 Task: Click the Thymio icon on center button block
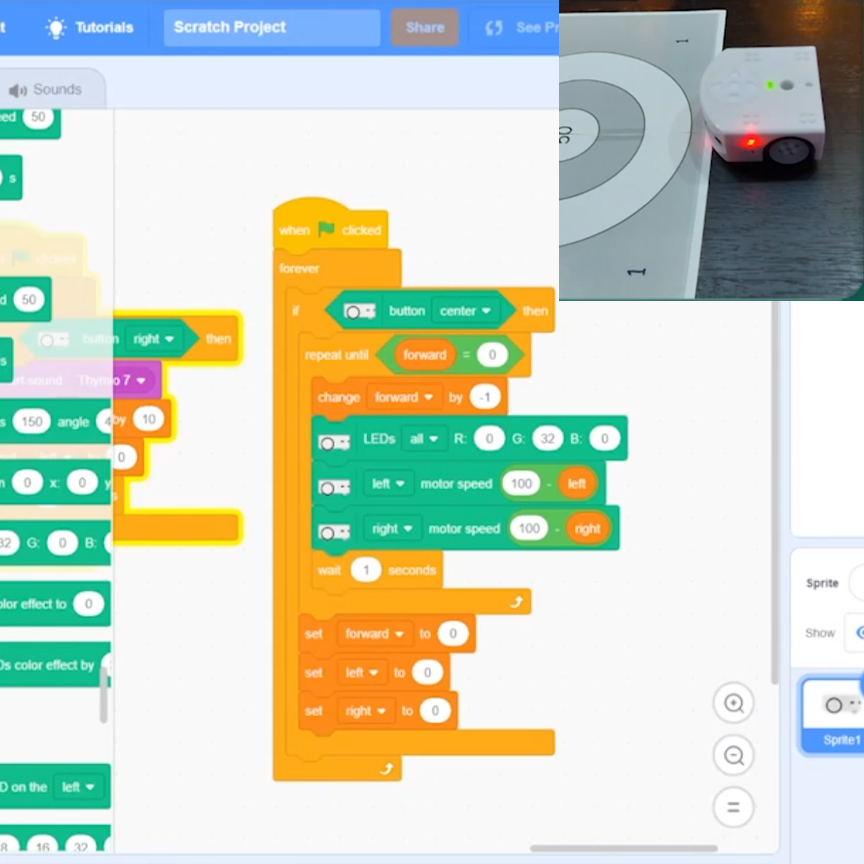pos(359,311)
